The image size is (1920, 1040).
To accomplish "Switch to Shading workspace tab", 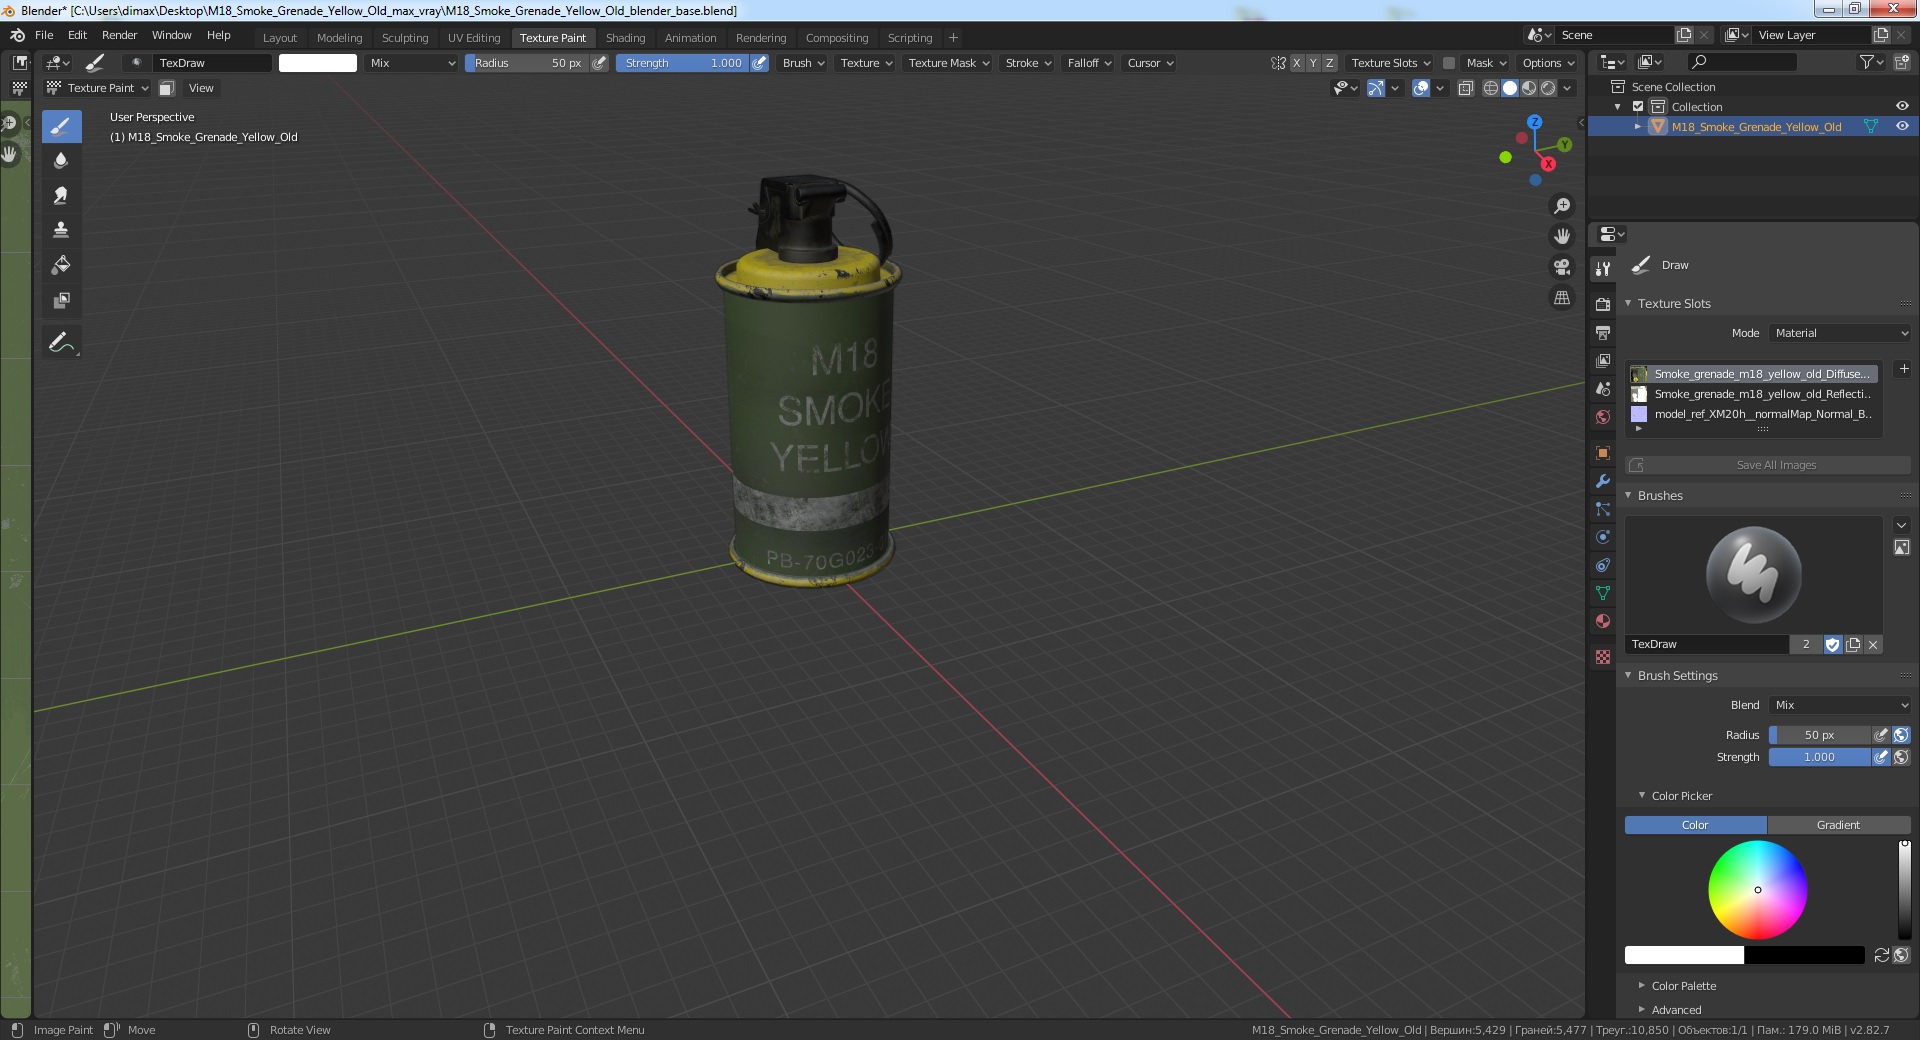I will pos(625,38).
